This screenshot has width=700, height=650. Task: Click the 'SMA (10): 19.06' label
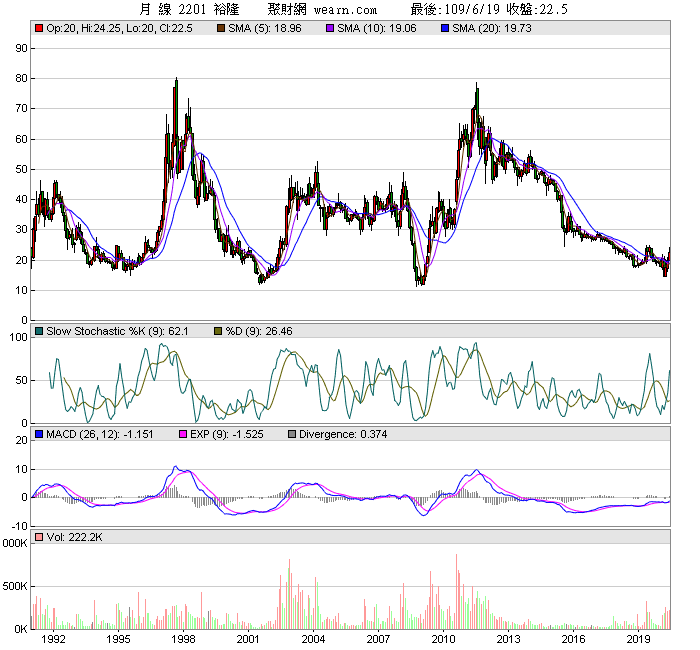pos(377,28)
